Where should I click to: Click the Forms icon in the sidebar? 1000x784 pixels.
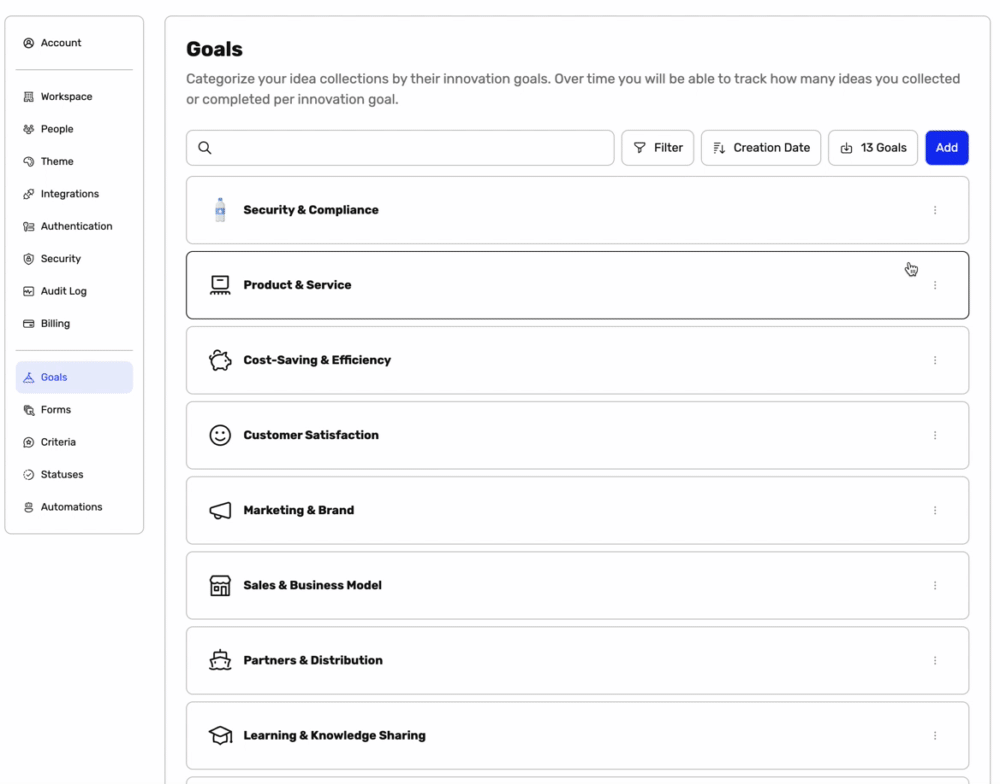(29, 410)
